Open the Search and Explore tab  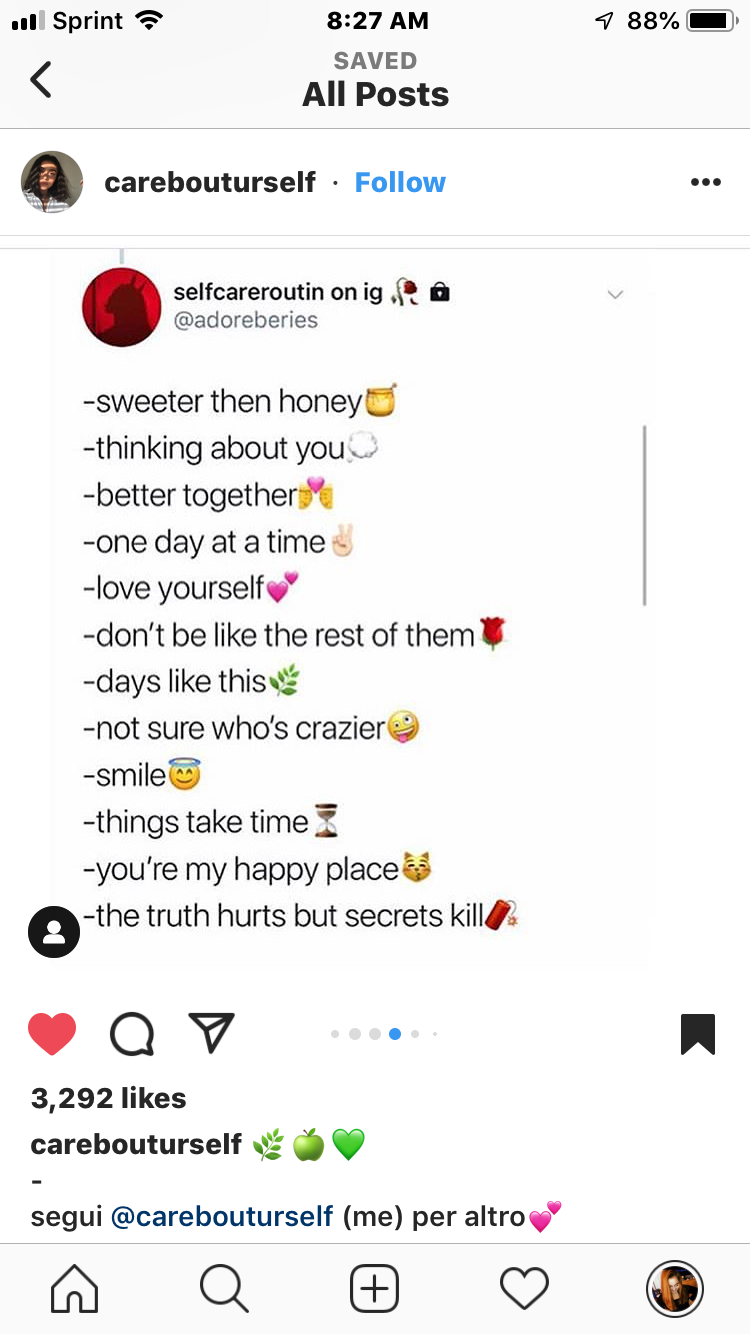[225, 1288]
